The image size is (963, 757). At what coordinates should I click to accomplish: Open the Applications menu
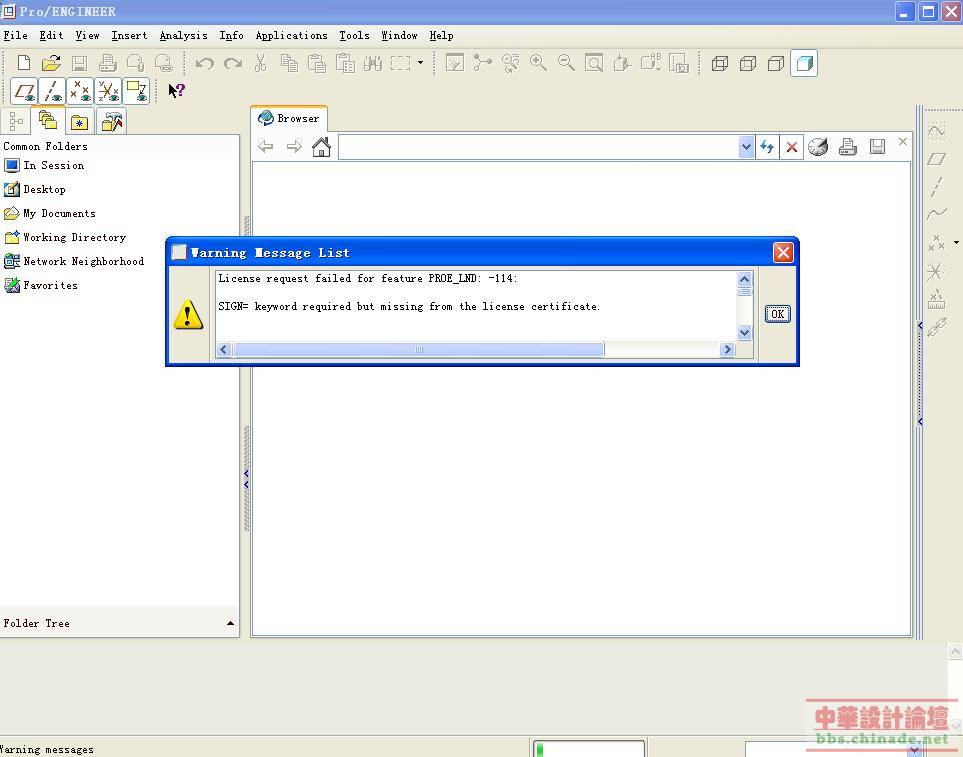[x=291, y=35]
